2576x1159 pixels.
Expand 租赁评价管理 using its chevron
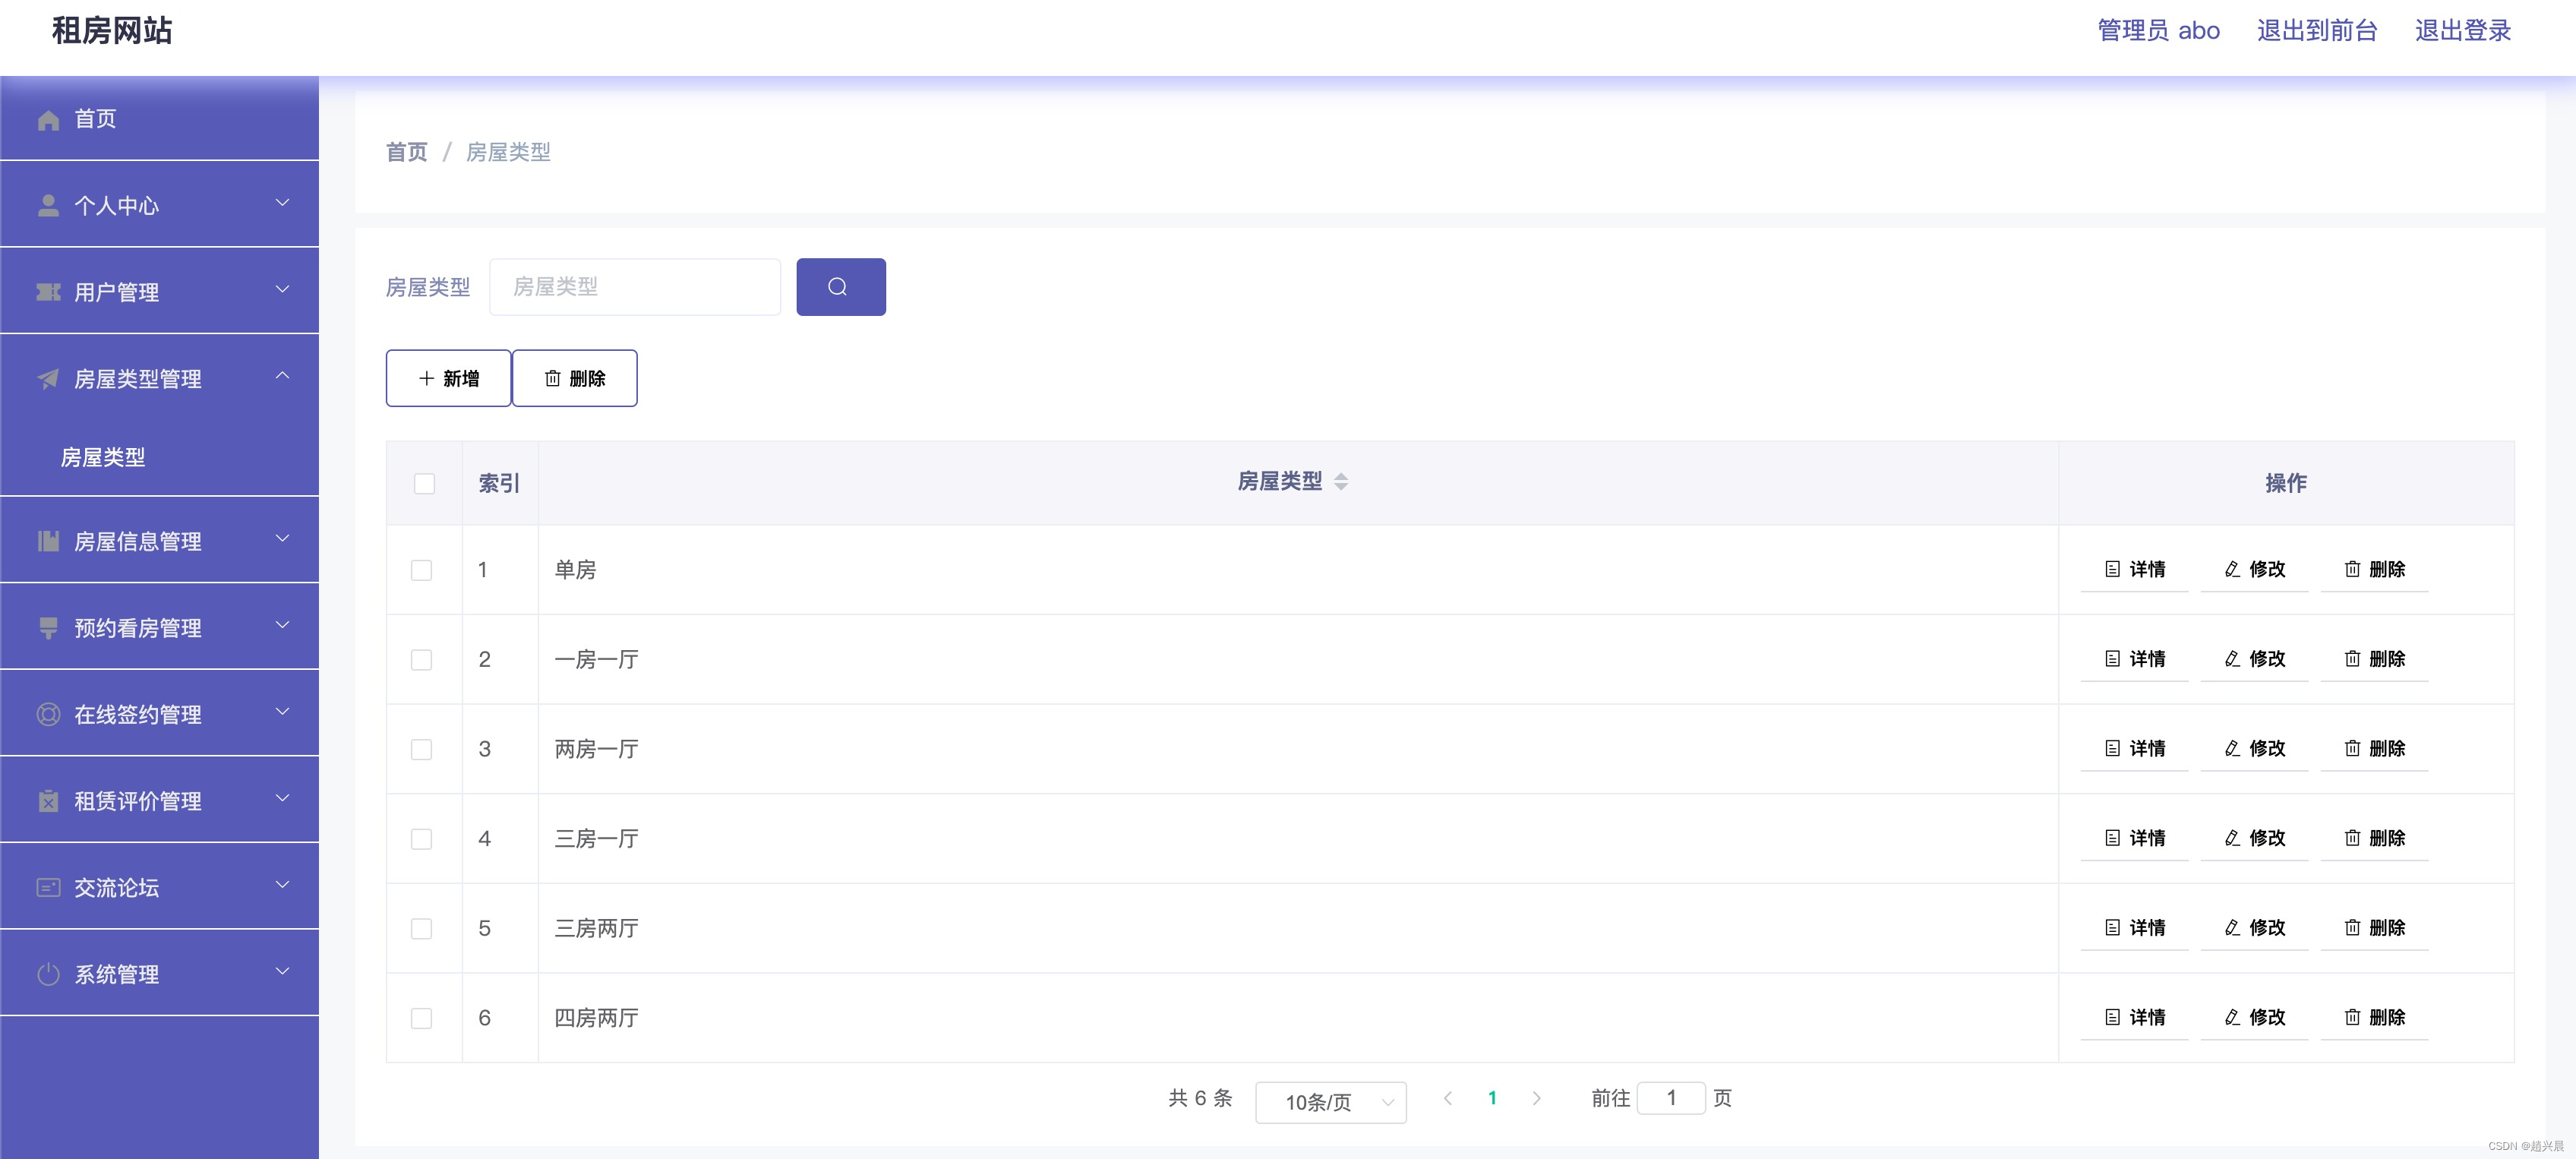coord(283,798)
